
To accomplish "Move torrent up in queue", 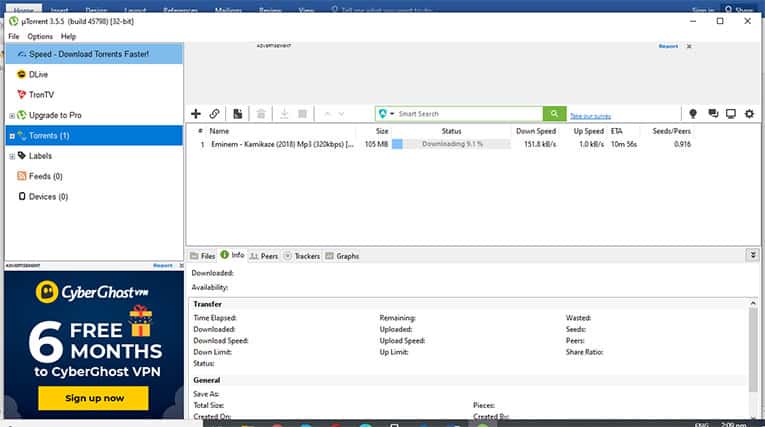I will tap(327, 114).
